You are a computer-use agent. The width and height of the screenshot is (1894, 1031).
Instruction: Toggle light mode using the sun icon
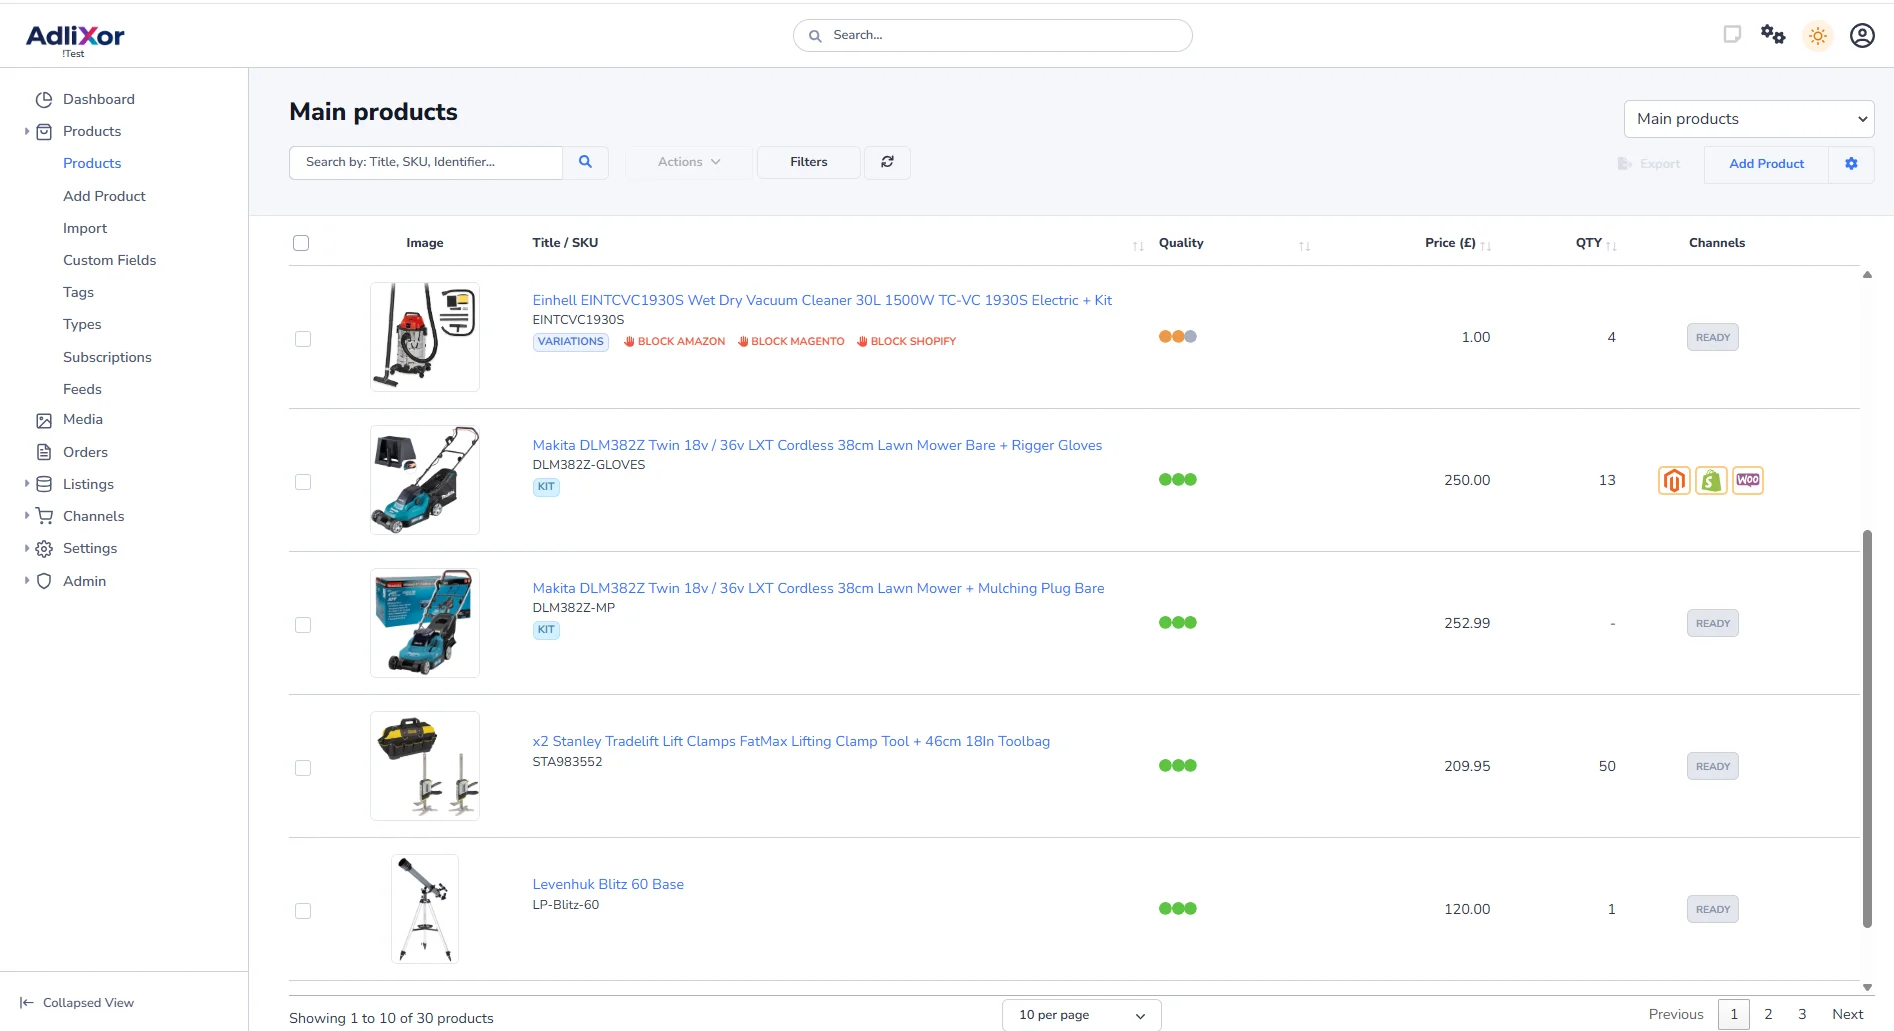pos(1817,34)
